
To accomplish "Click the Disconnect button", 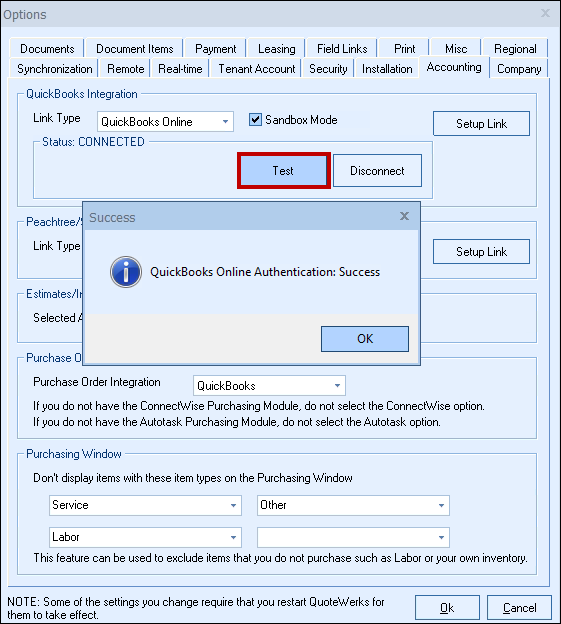I will click(x=377, y=171).
